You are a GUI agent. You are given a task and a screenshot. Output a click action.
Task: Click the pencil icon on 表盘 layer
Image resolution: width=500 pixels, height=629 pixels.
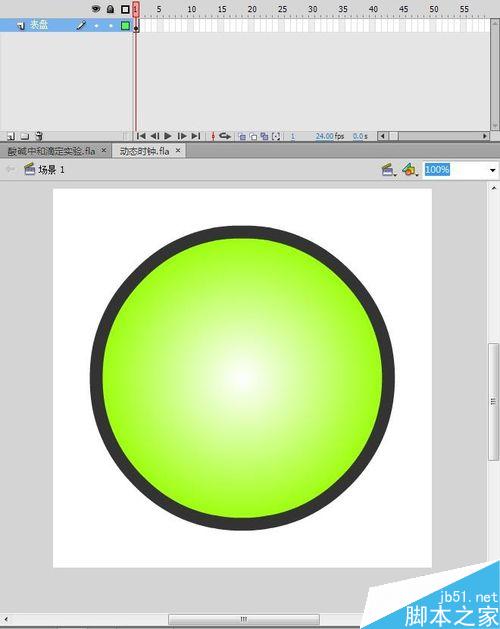[81, 25]
